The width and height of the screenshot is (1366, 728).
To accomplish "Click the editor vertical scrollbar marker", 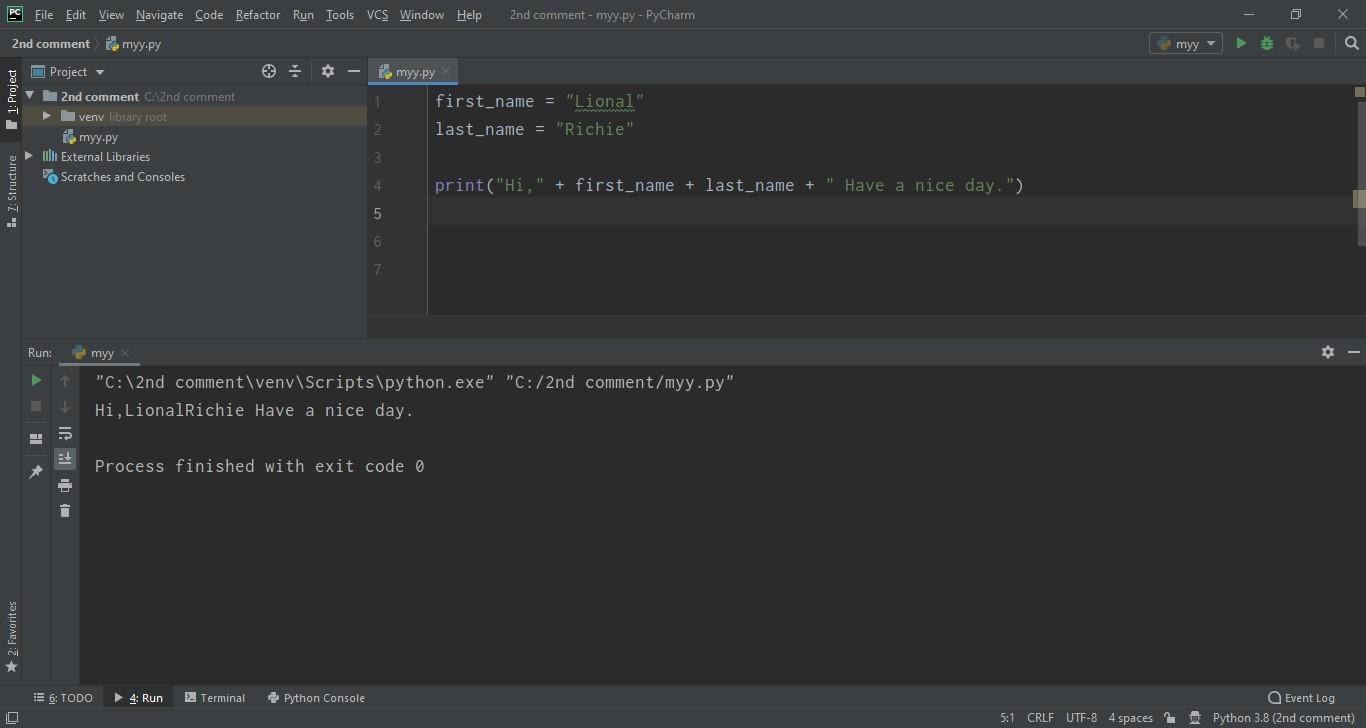I will pos(1360,199).
